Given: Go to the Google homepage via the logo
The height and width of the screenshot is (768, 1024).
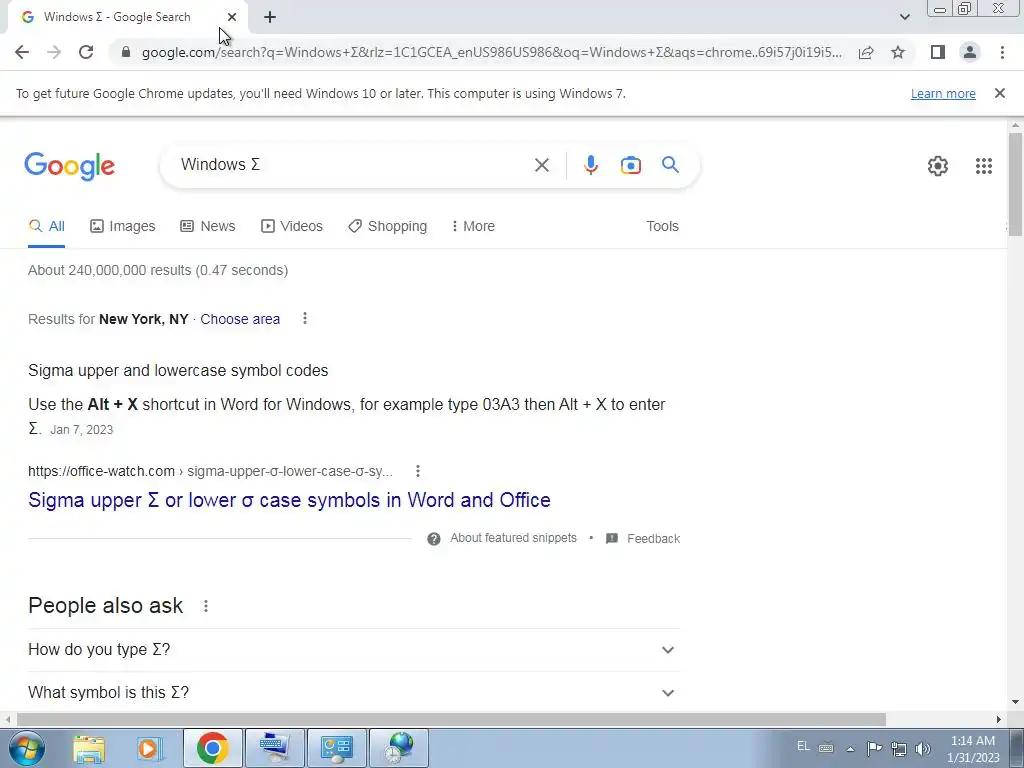Looking at the screenshot, I should point(70,166).
